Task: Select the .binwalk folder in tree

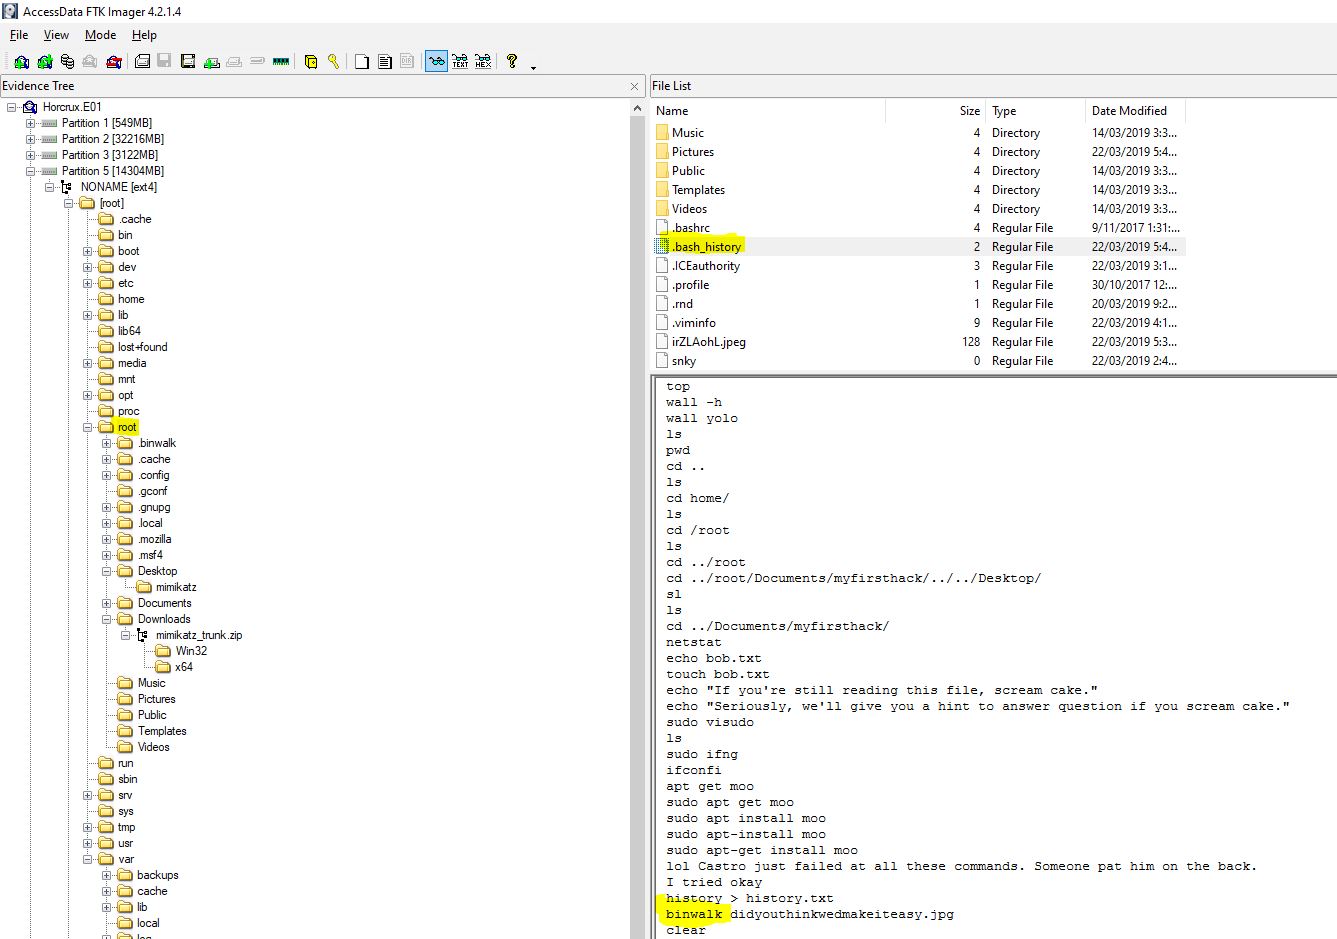Action: pyautogui.click(x=157, y=443)
